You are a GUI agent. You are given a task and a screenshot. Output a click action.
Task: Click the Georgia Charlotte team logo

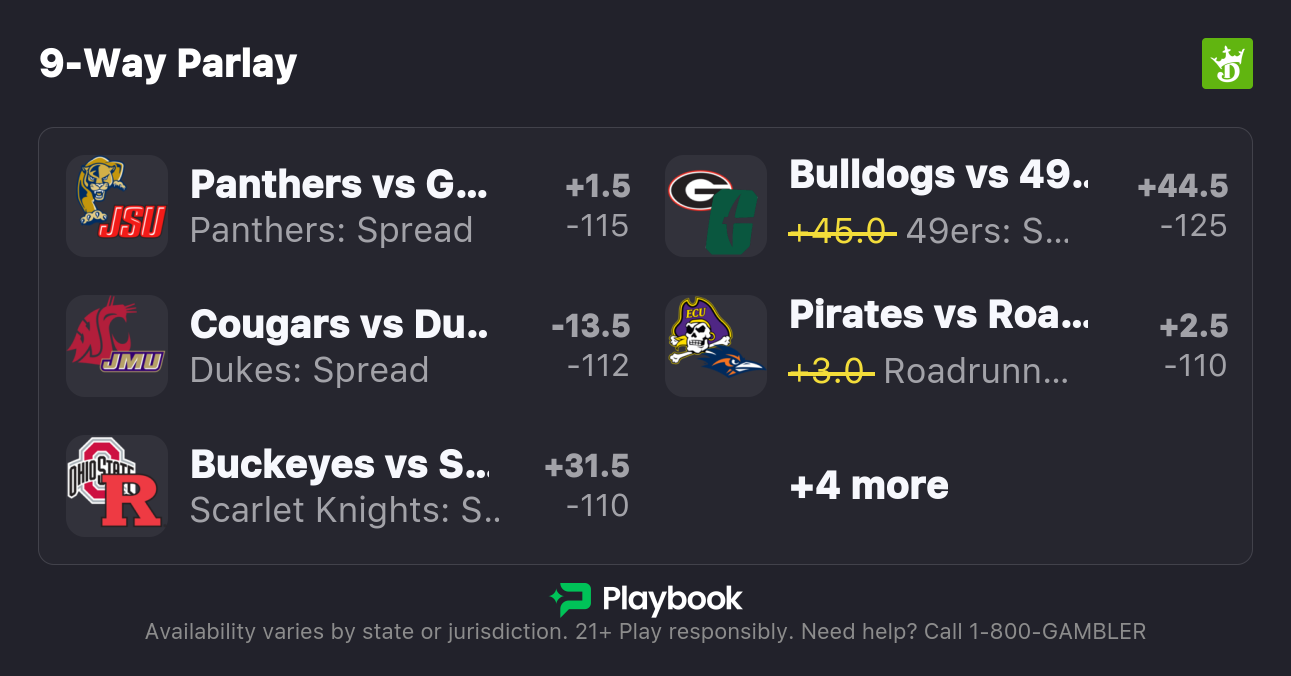[716, 206]
